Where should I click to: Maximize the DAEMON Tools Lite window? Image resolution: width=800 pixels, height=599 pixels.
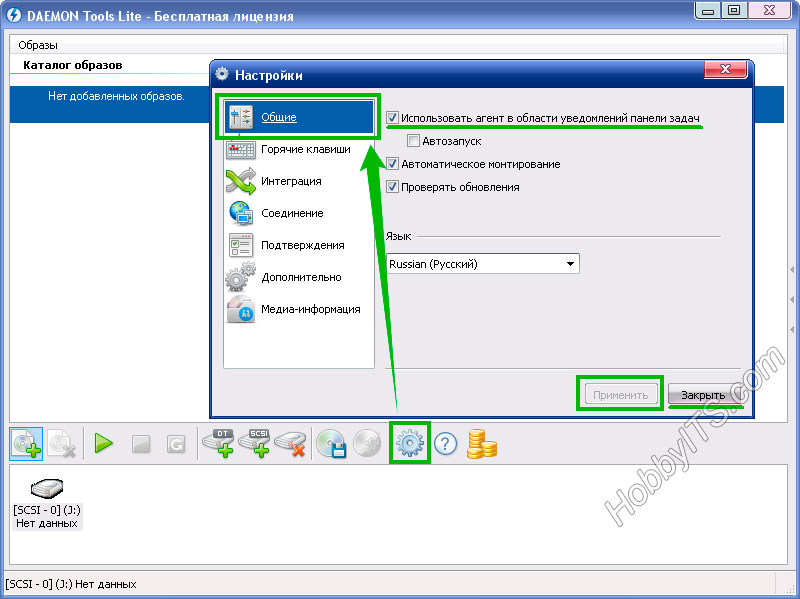pos(734,10)
